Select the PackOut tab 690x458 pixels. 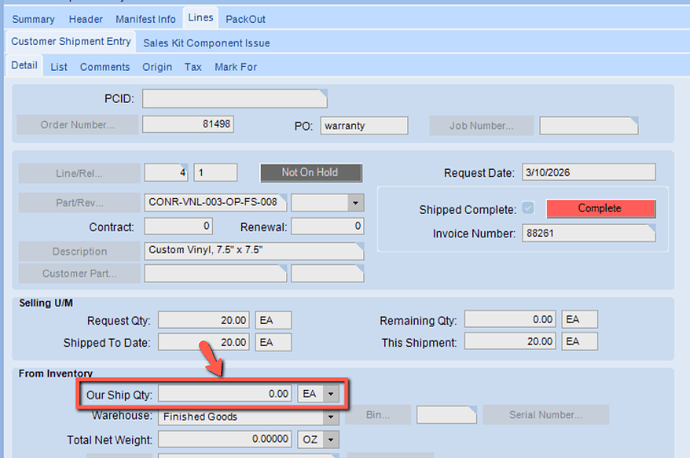[246, 19]
